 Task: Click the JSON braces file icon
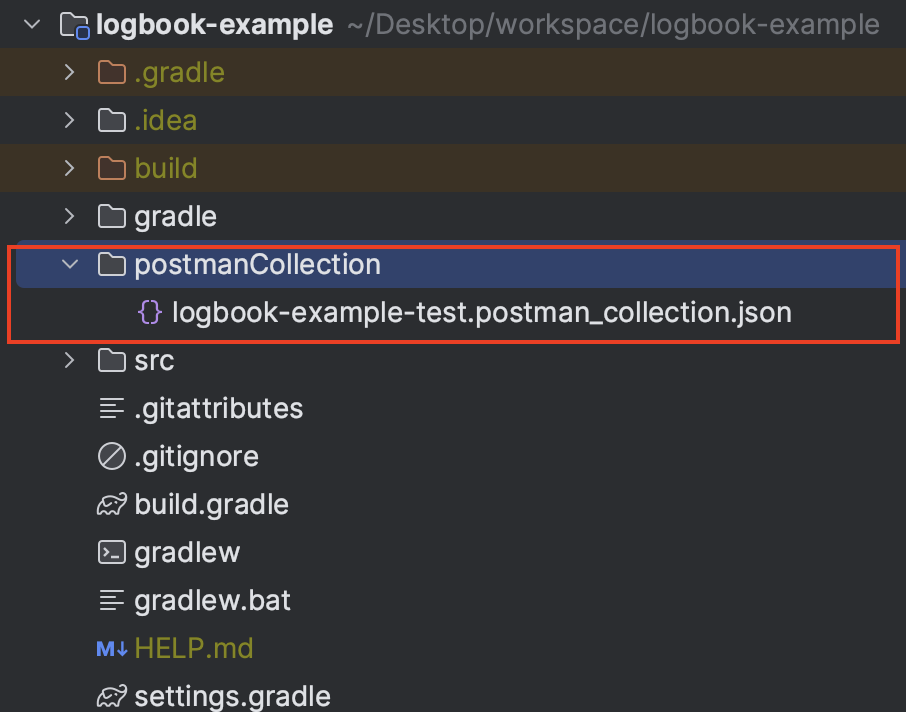click(149, 313)
